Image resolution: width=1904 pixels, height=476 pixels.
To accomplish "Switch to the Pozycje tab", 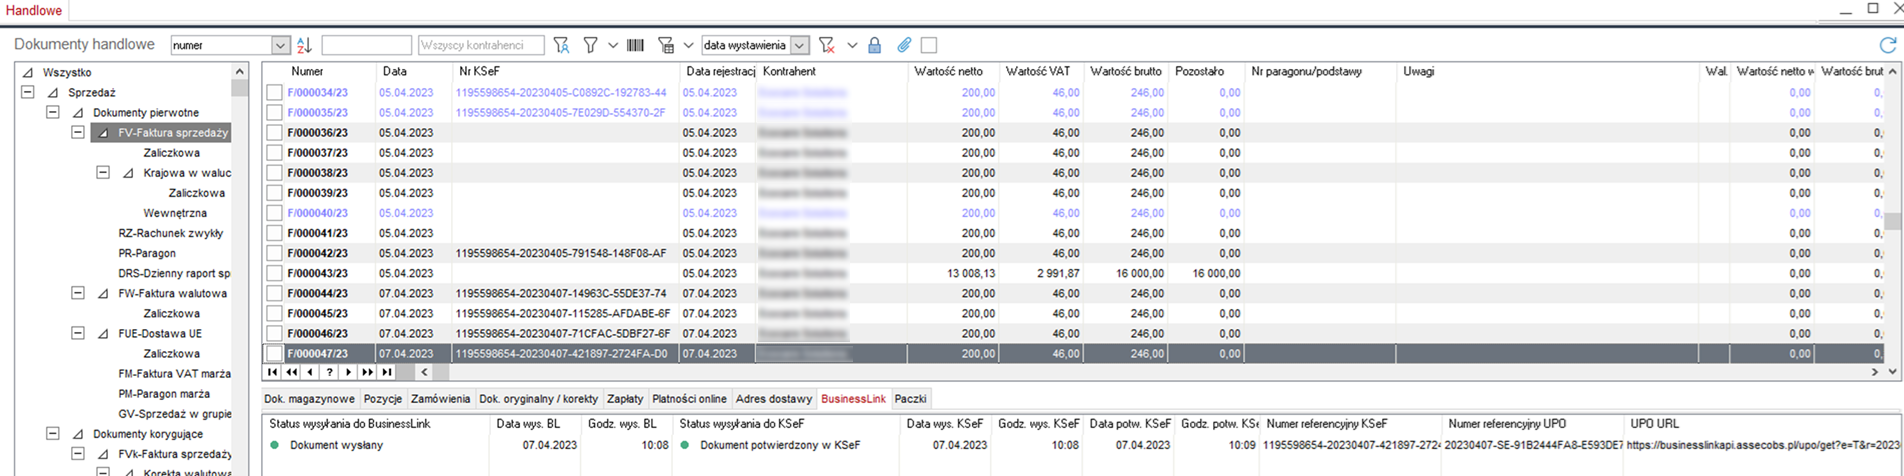I will tap(382, 399).
